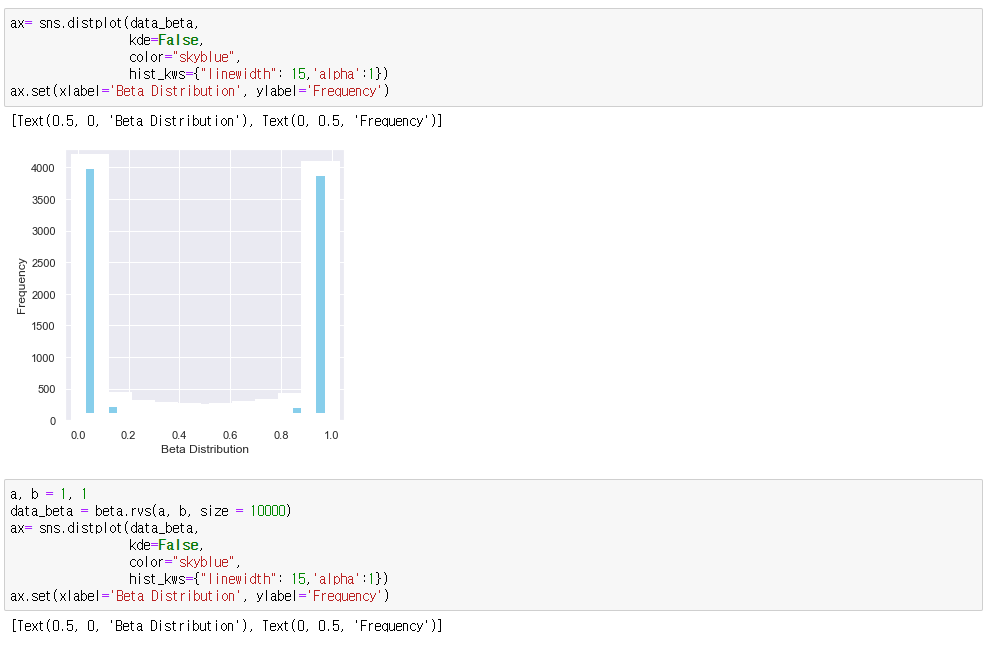Click the 0.2 tick label on the x-axis
997x648 pixels.
coord(128,435)
